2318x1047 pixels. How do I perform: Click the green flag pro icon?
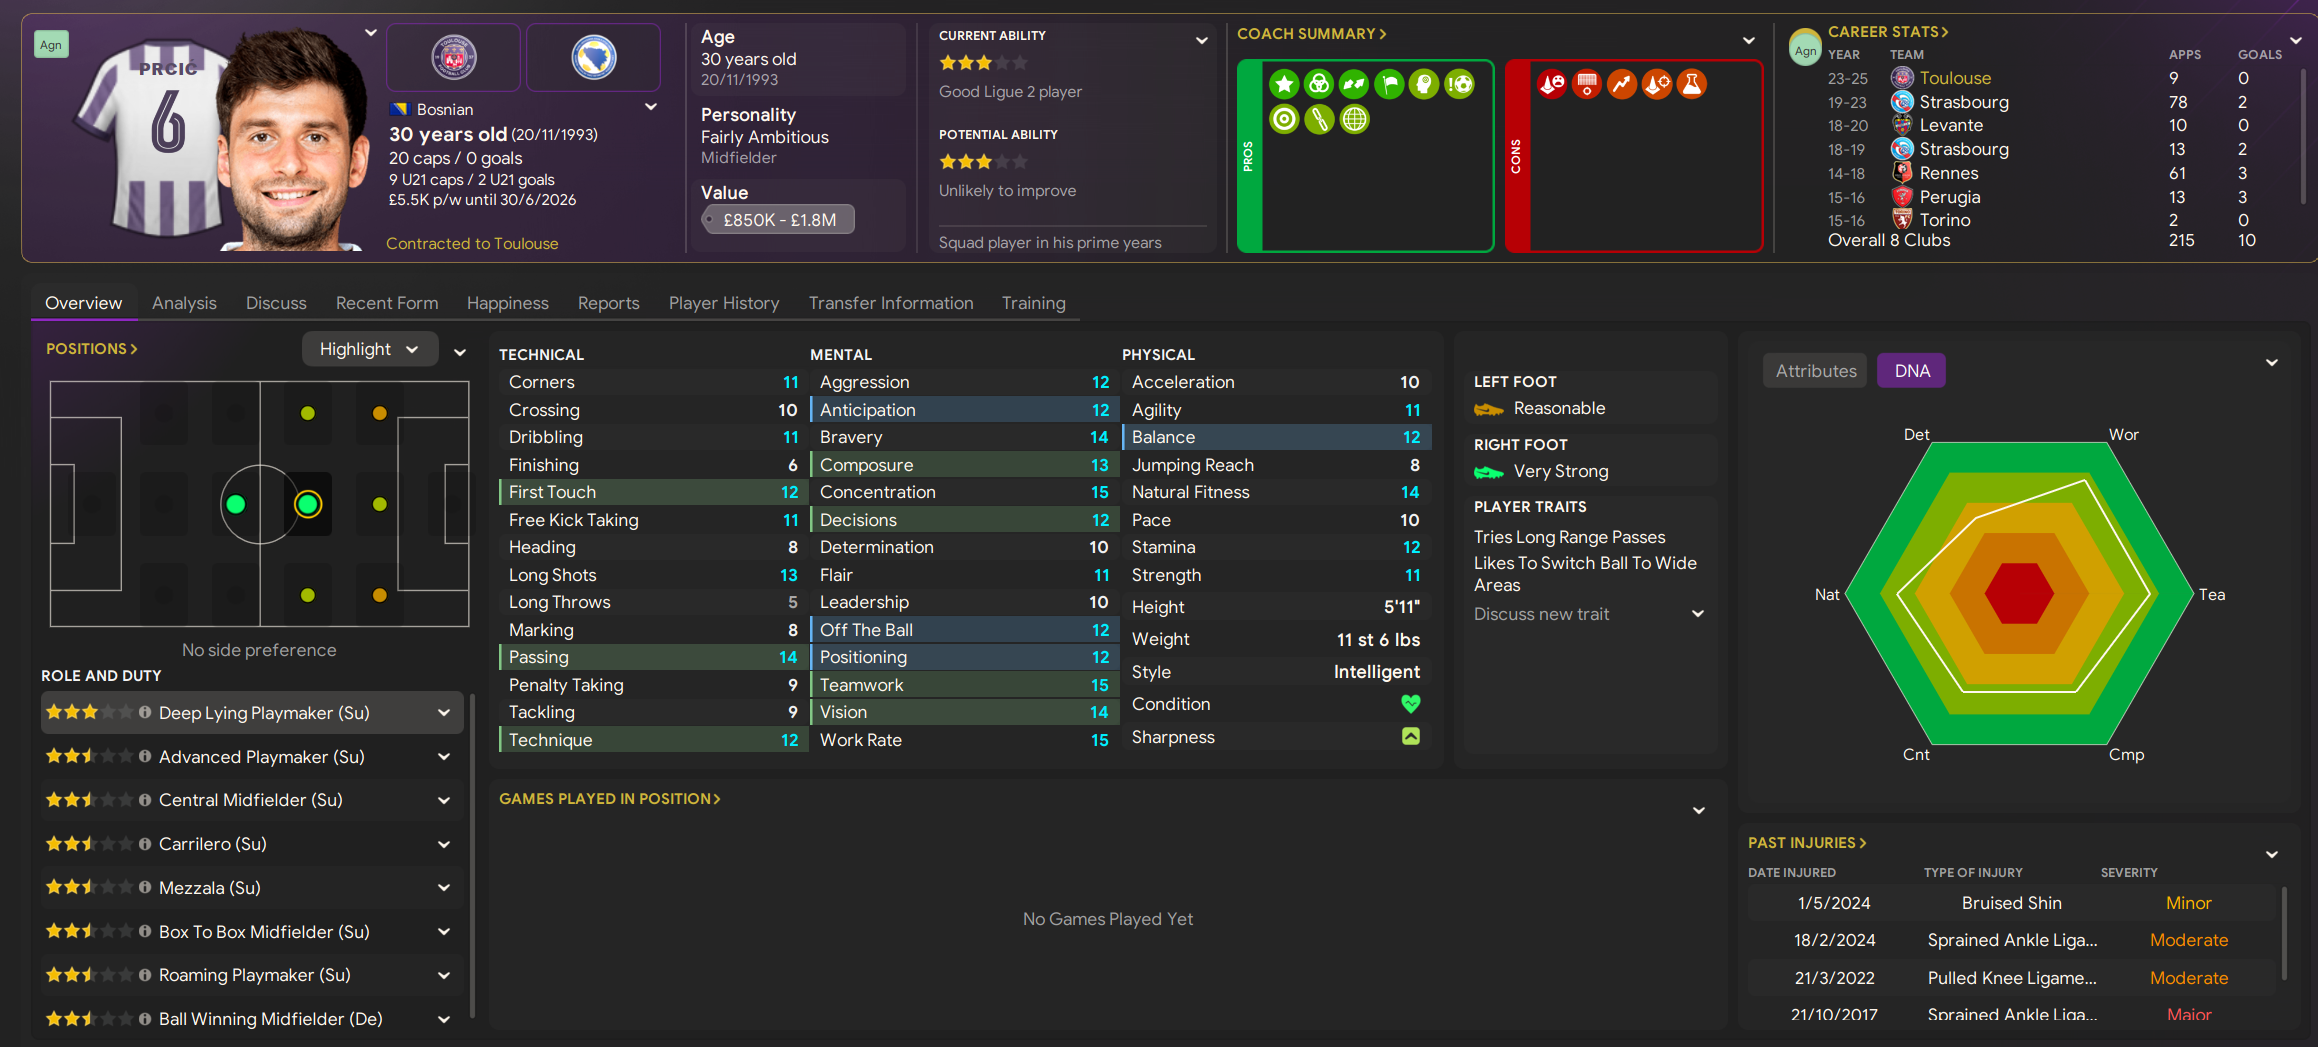pyautogui.click(x=1389, y=84)
